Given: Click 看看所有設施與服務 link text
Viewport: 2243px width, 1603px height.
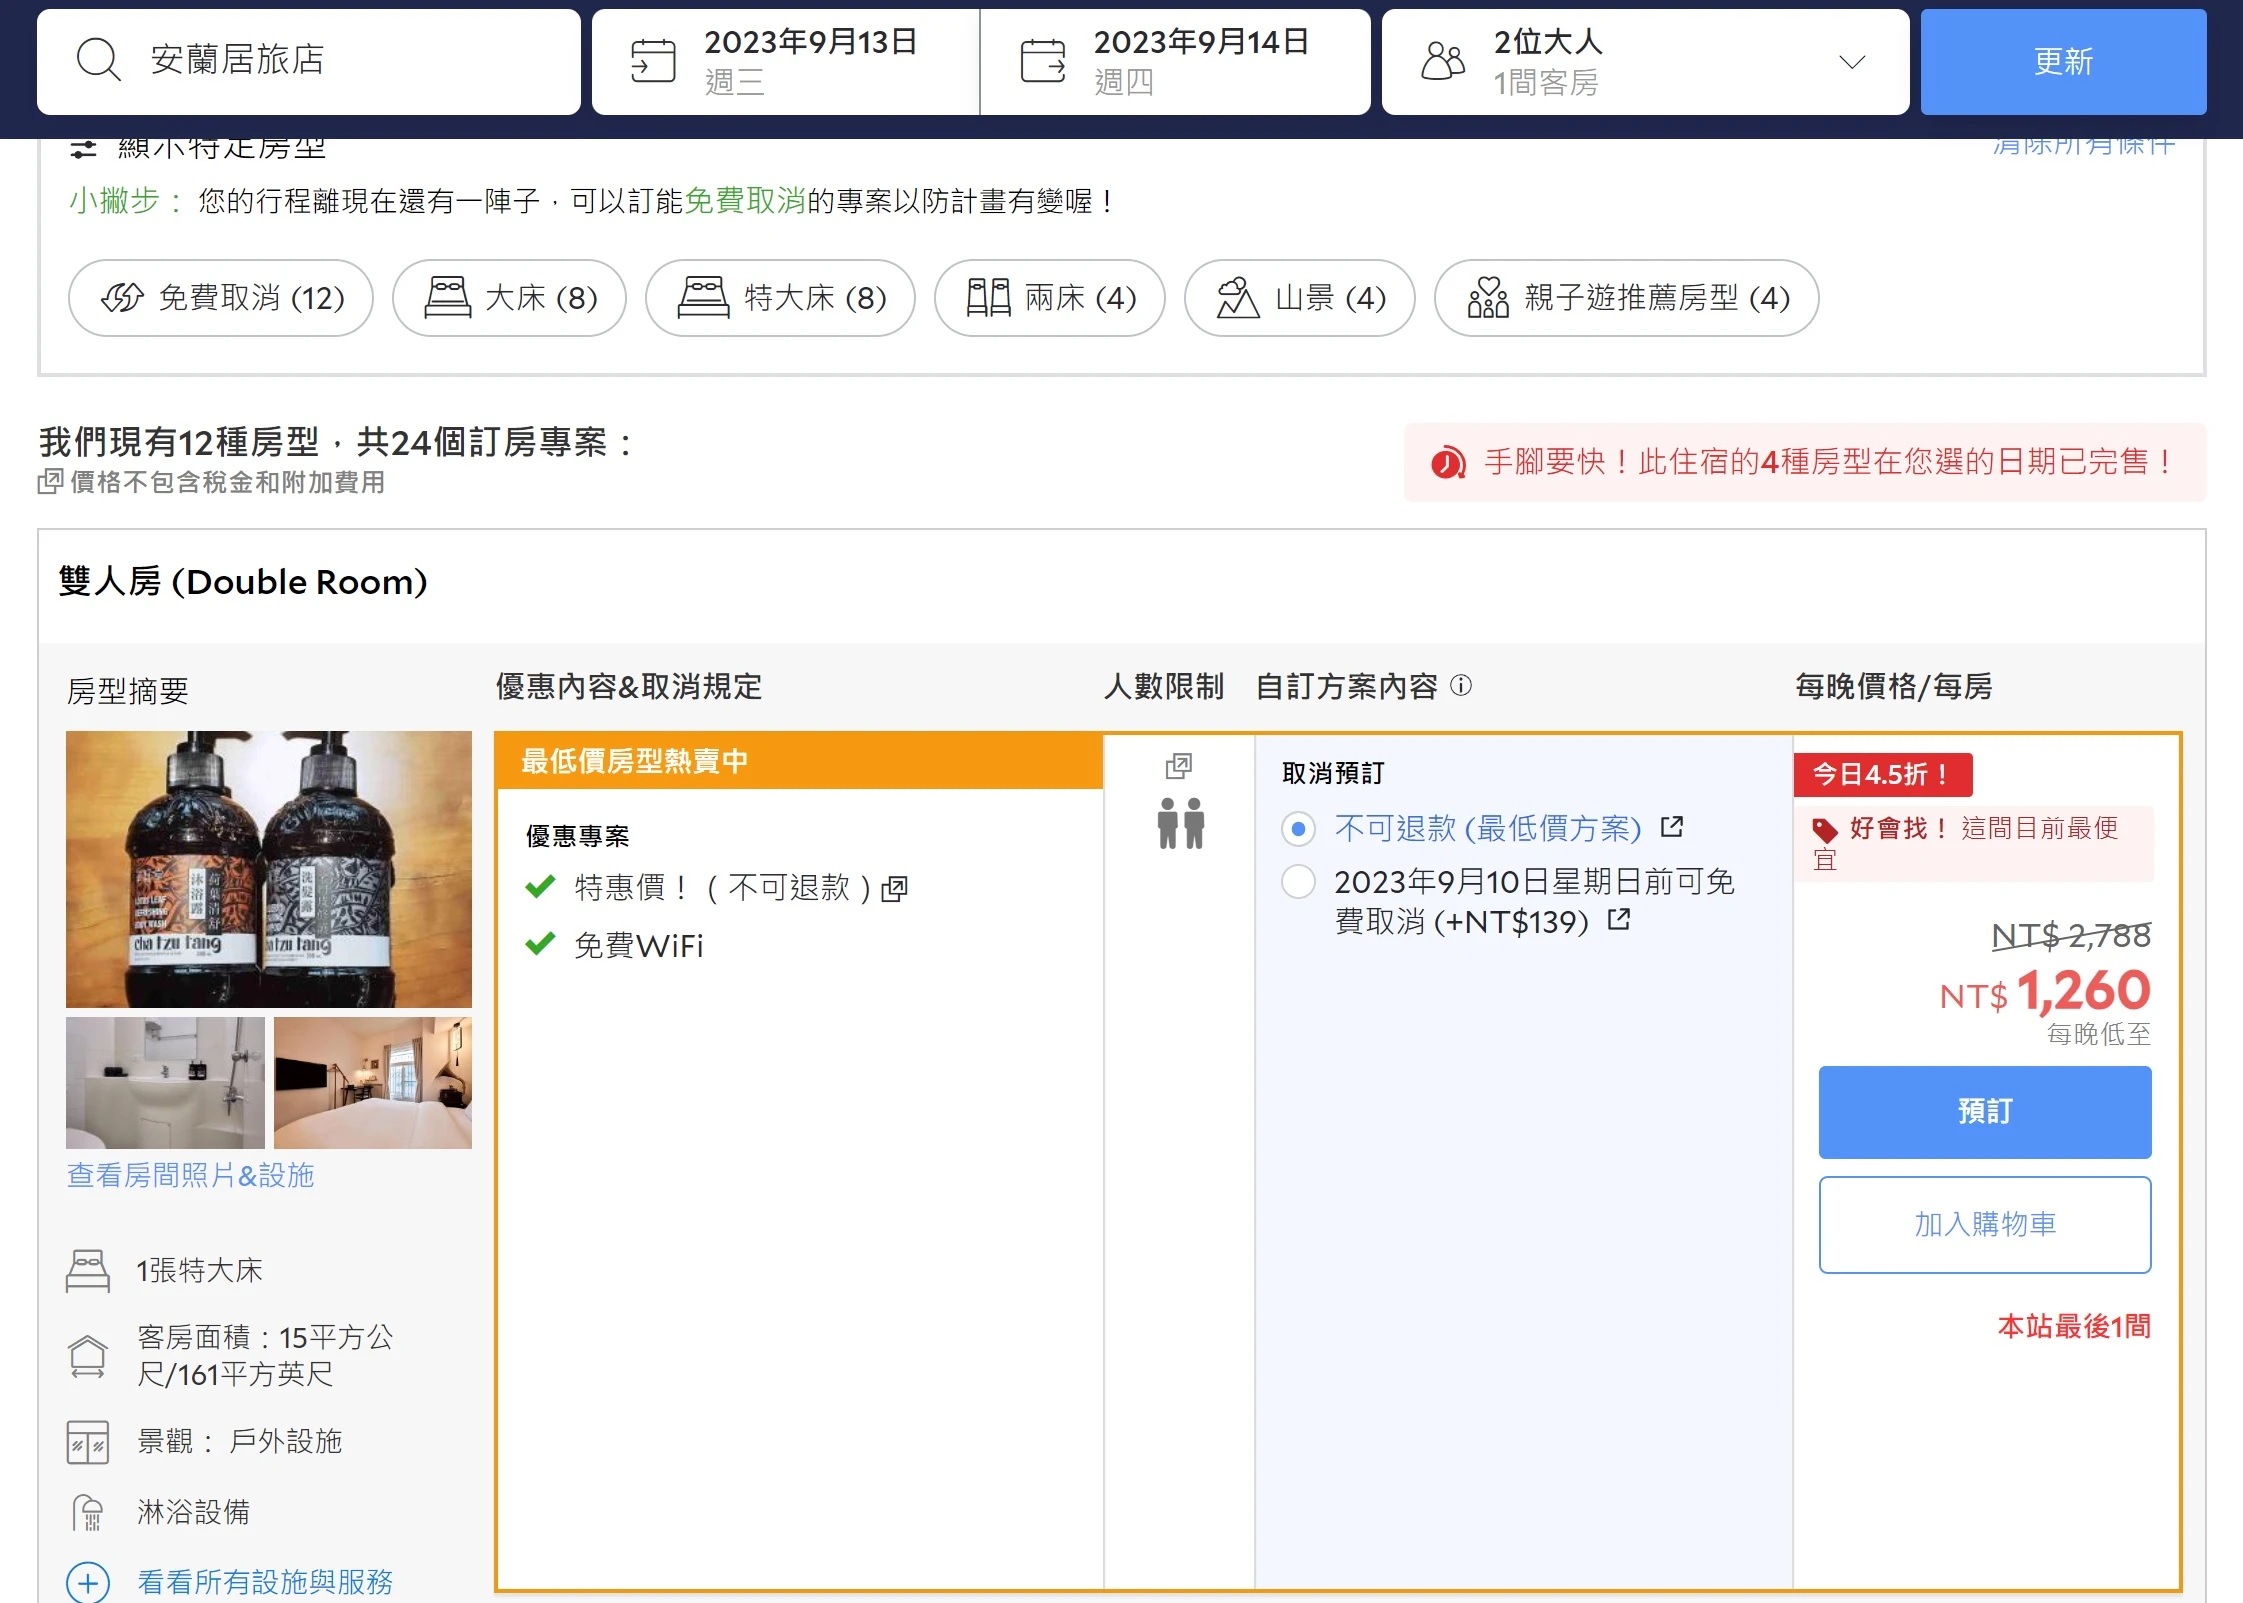Looking at the screenshot, I should pyautogui.click(x=265, y=1582).
